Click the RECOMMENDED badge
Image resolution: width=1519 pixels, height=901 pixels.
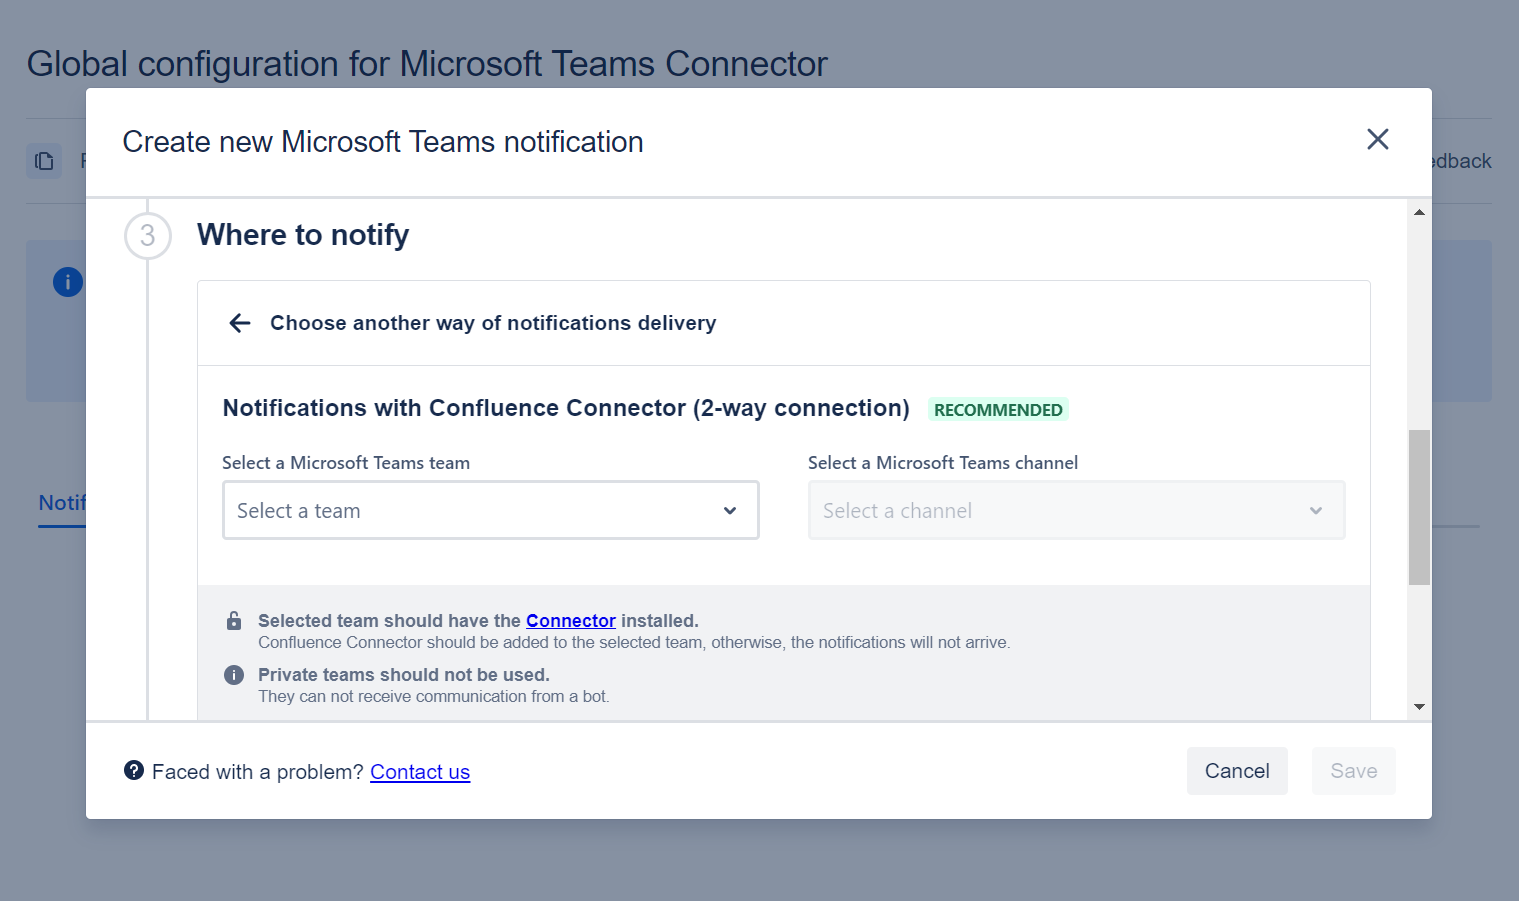click(998, 410)
